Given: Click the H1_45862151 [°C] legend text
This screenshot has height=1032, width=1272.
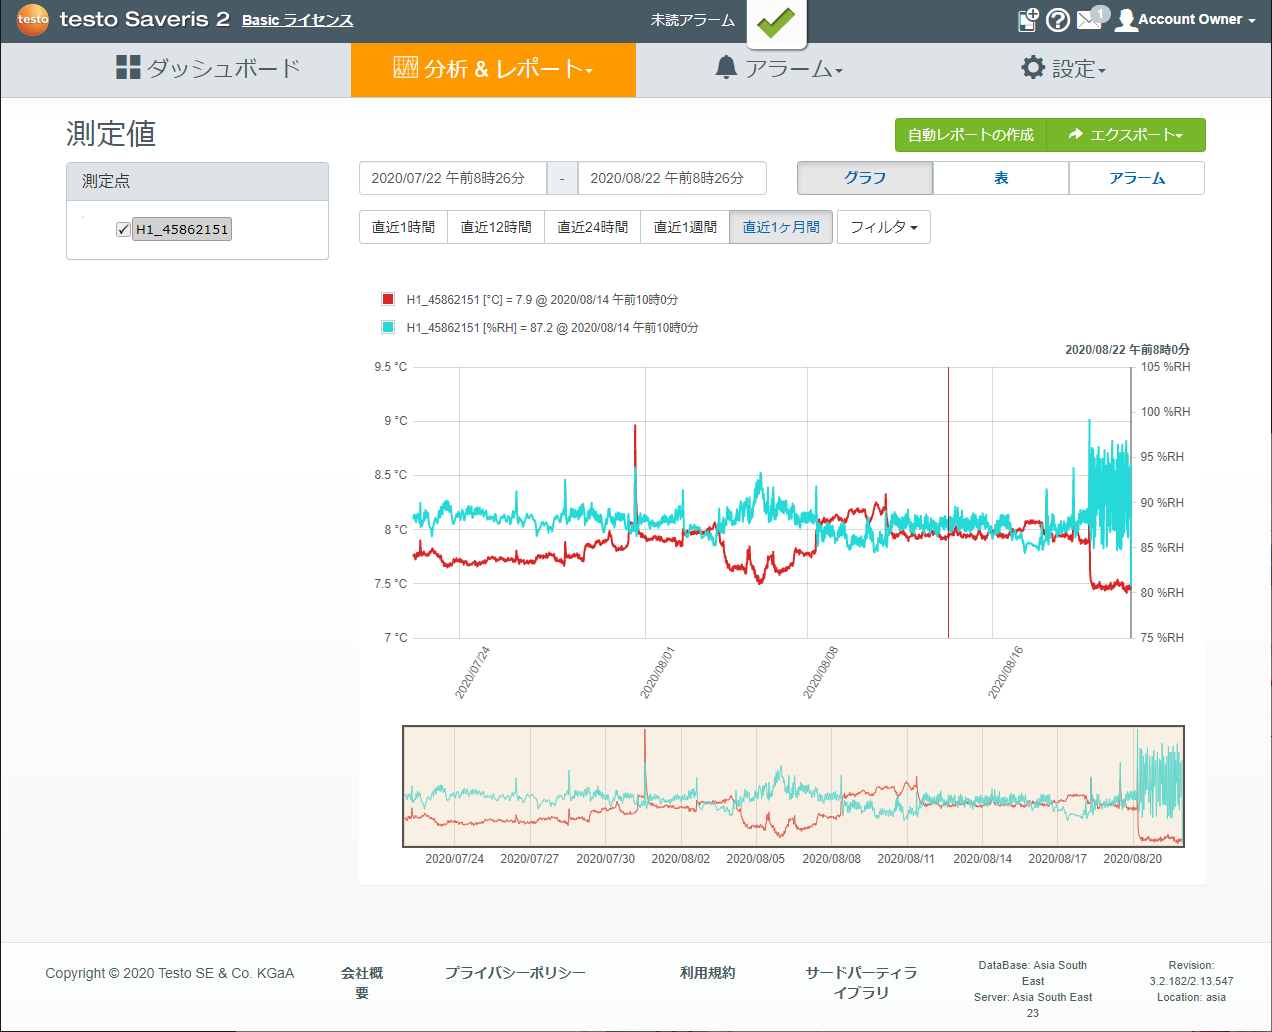Looking at the screenshot, I should coord(542,300).
